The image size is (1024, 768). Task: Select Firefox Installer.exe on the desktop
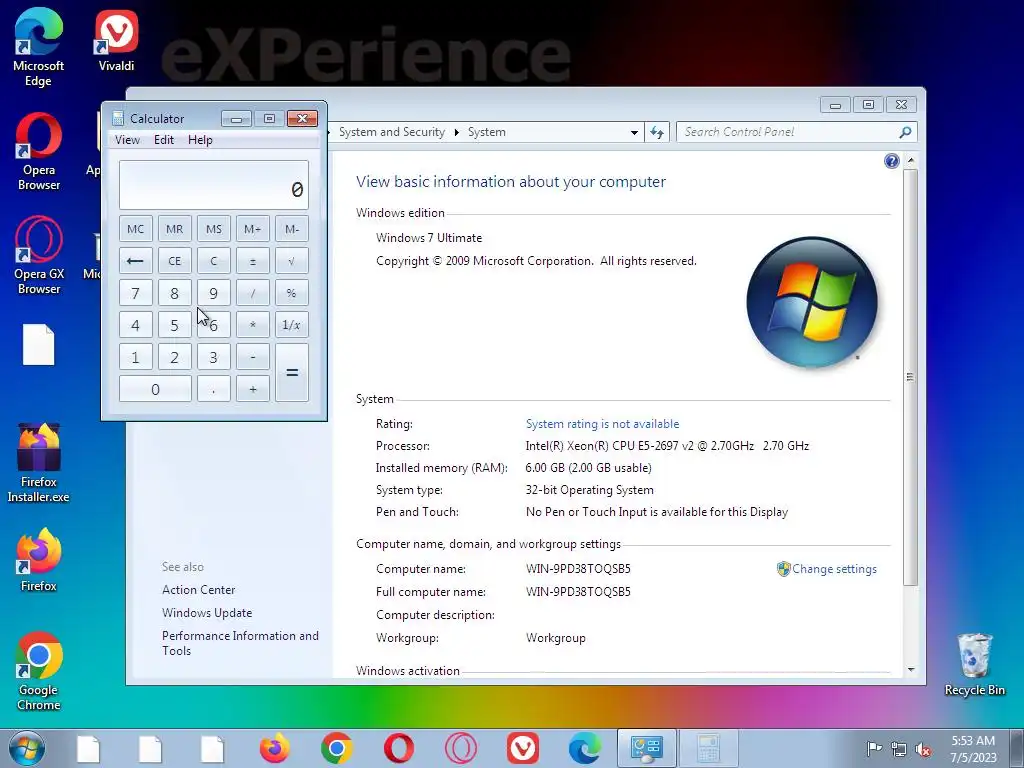(39, 462)
